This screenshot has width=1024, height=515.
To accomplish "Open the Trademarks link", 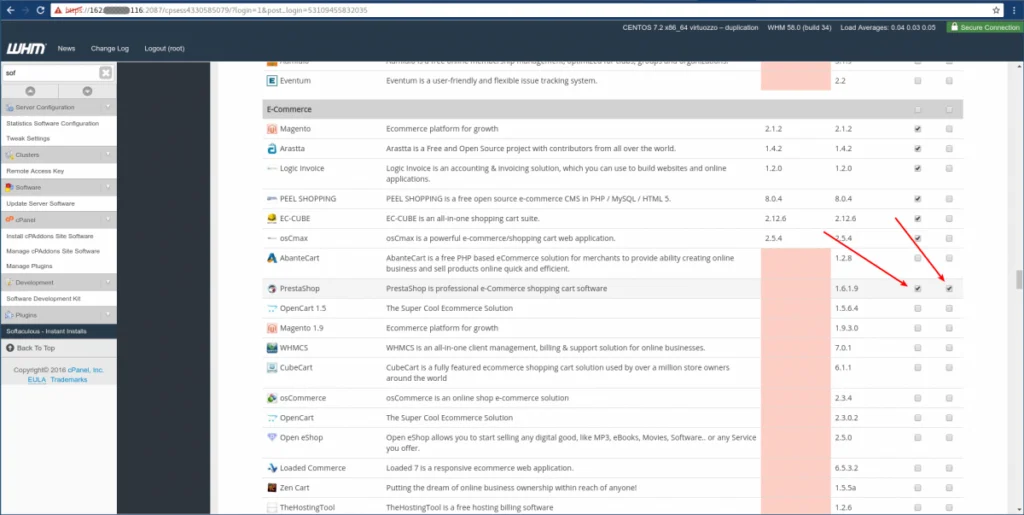I will (x=69, y=380).
